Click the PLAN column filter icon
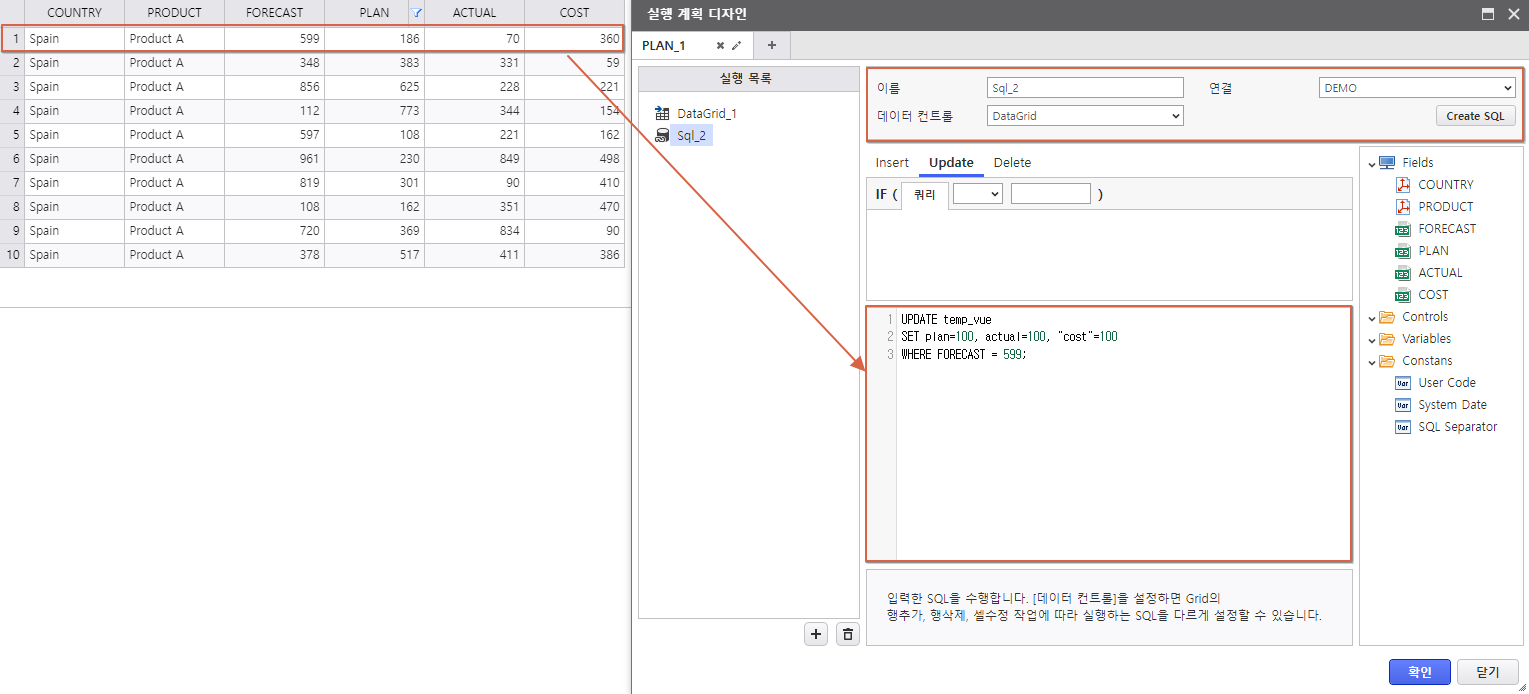Viewport: 1529px width, 694px height. click(417, 13)
